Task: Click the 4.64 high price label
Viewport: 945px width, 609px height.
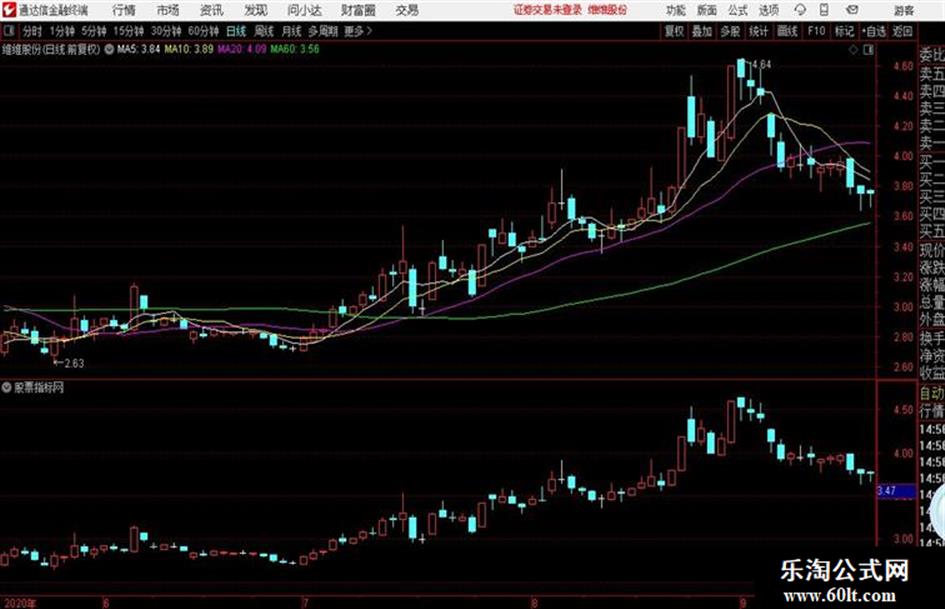Action: tap(761, 64)
